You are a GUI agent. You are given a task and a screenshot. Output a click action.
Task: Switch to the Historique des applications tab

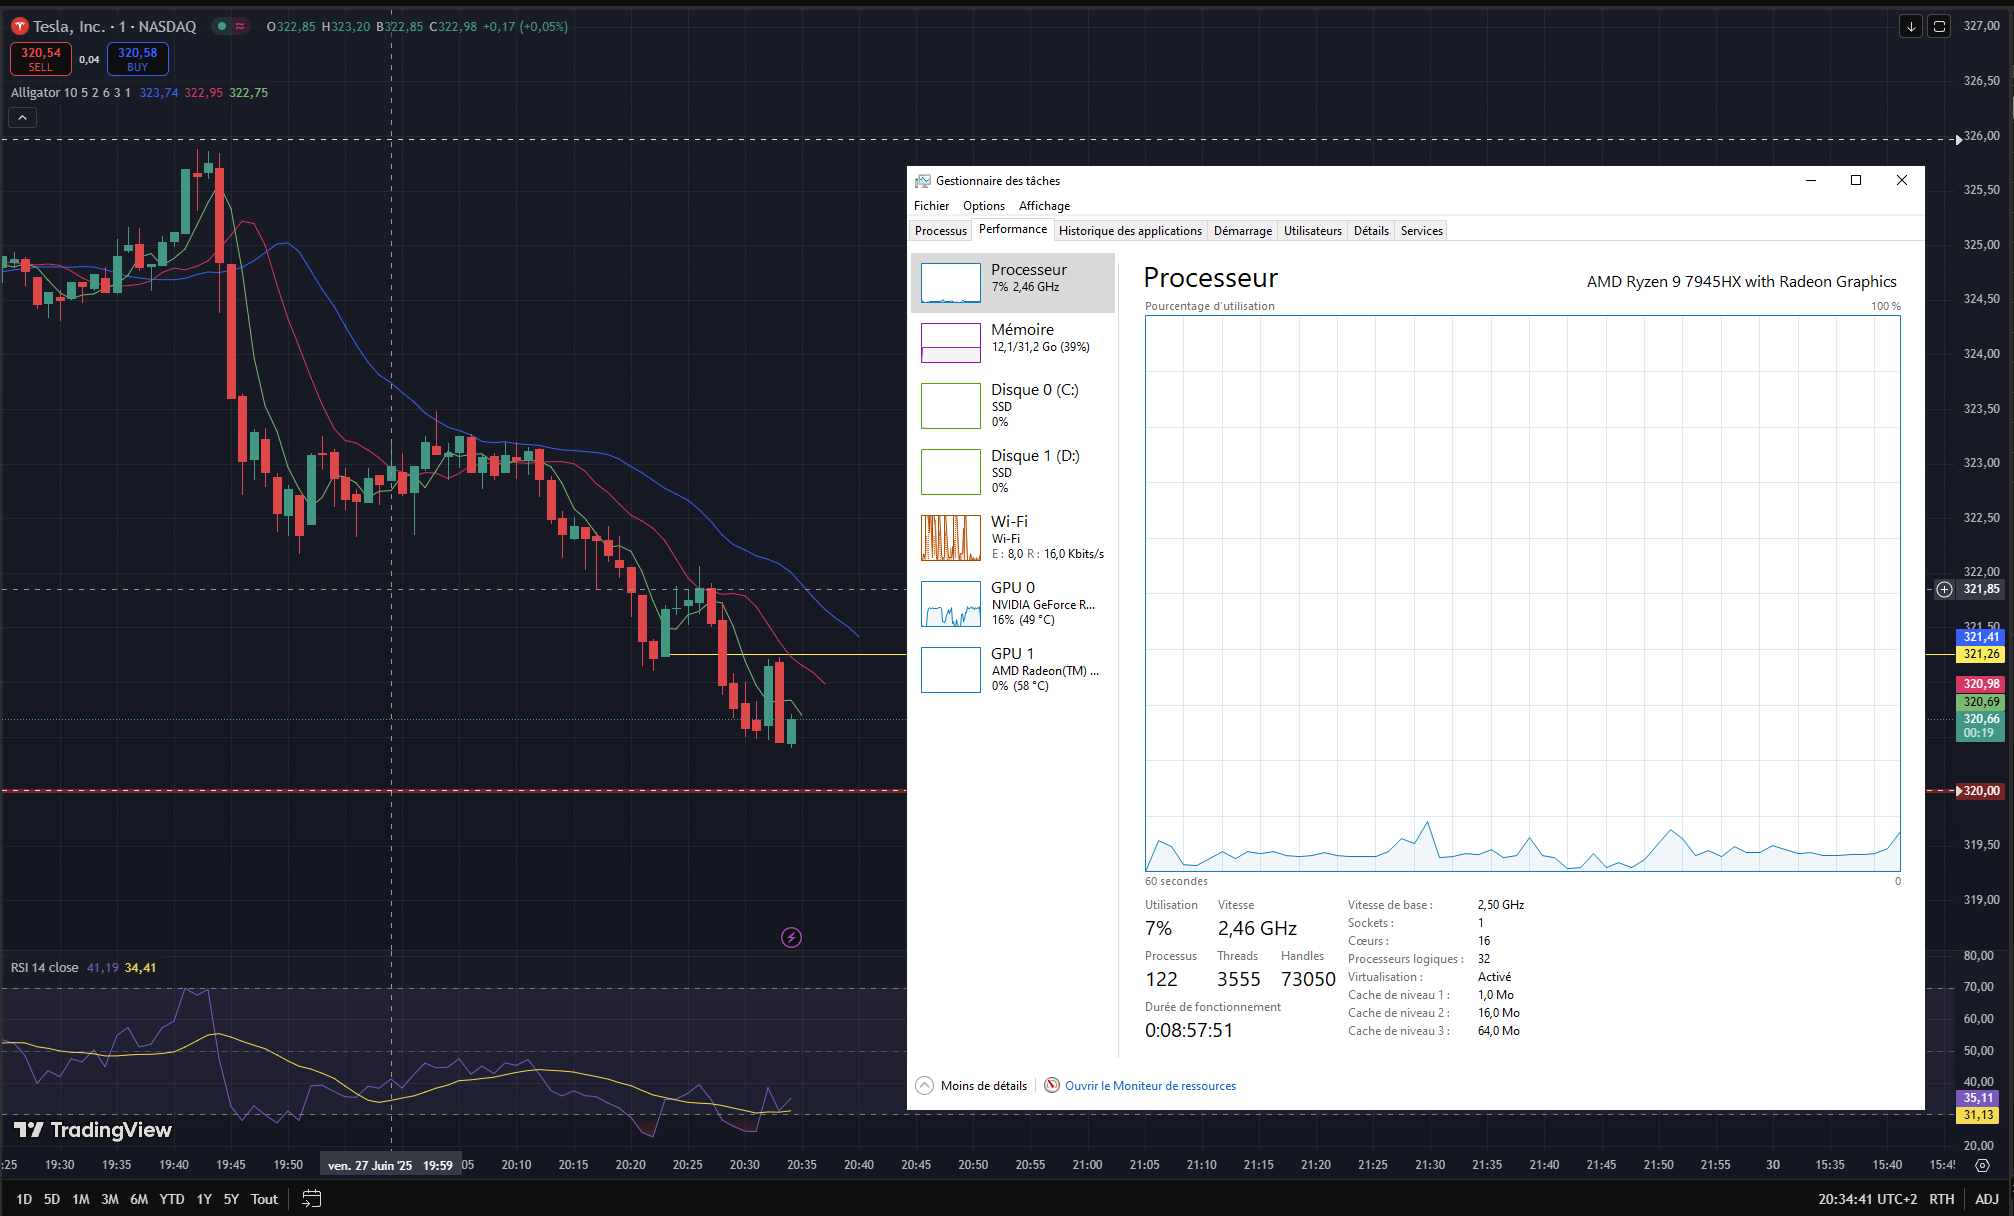pyautogui.click(x=1130, y=231)
